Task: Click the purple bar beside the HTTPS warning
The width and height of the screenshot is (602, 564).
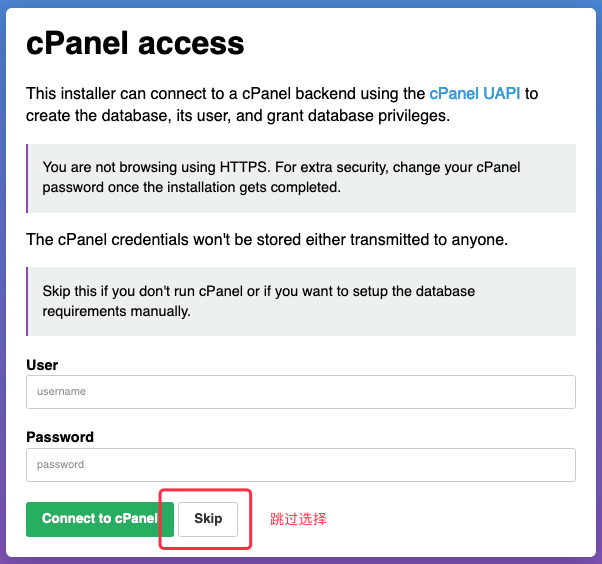Action: pyautogui.click(x=27, y=177)
